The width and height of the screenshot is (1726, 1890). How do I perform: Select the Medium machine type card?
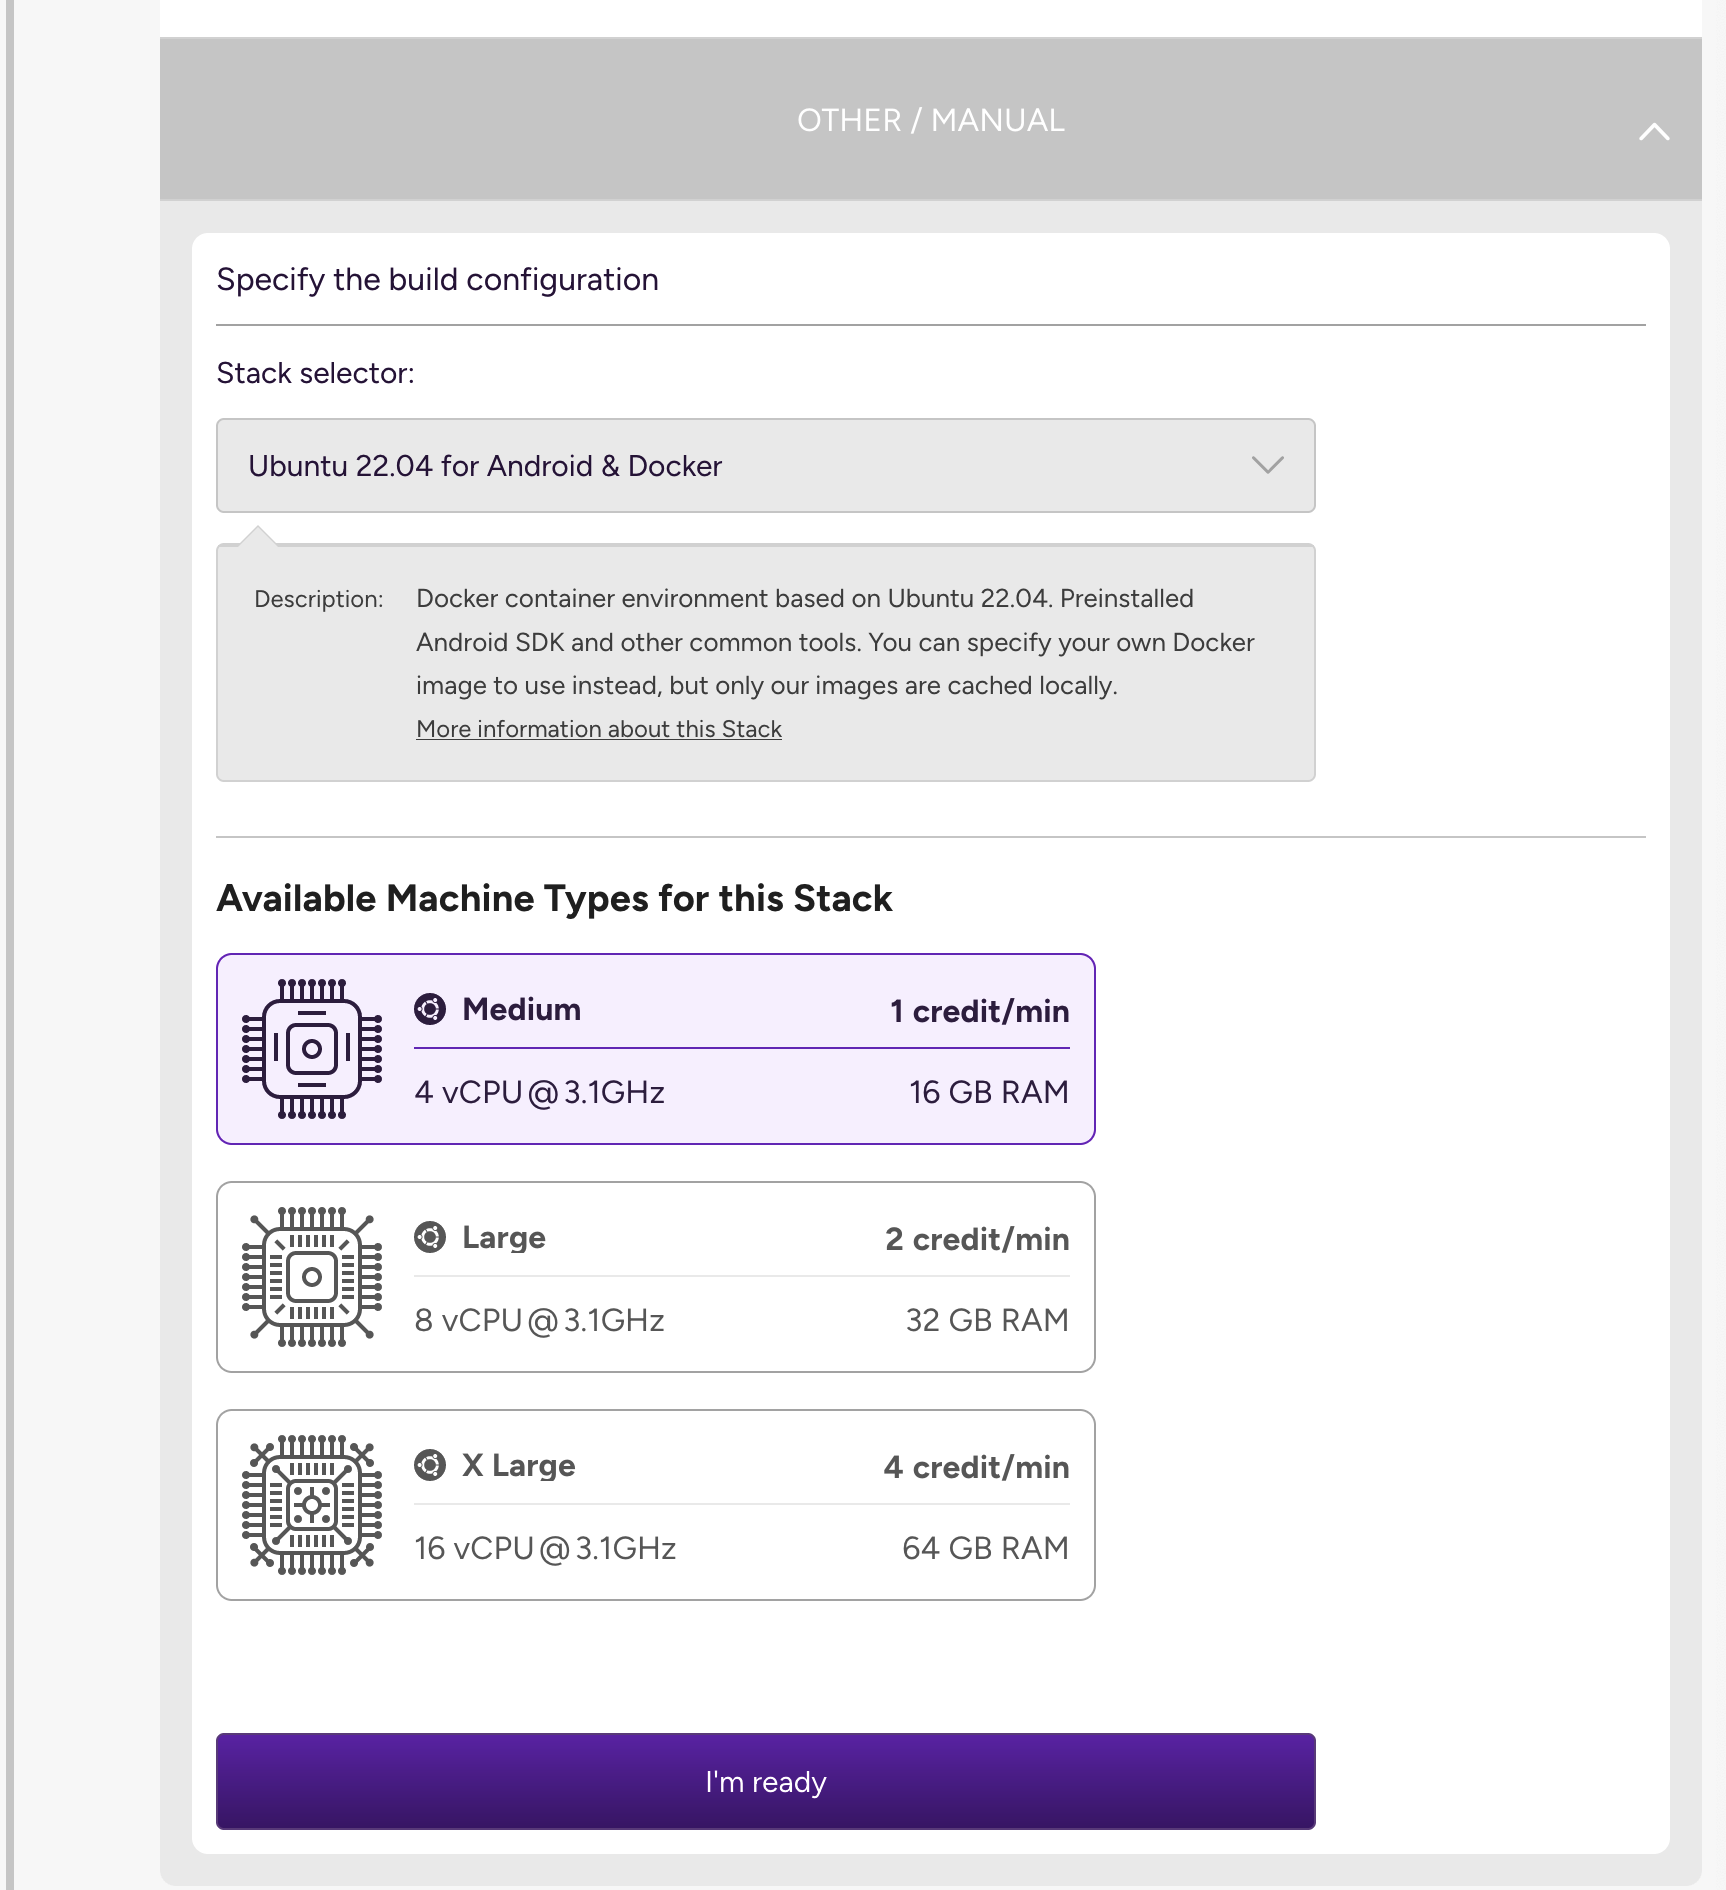point(656,1049)
